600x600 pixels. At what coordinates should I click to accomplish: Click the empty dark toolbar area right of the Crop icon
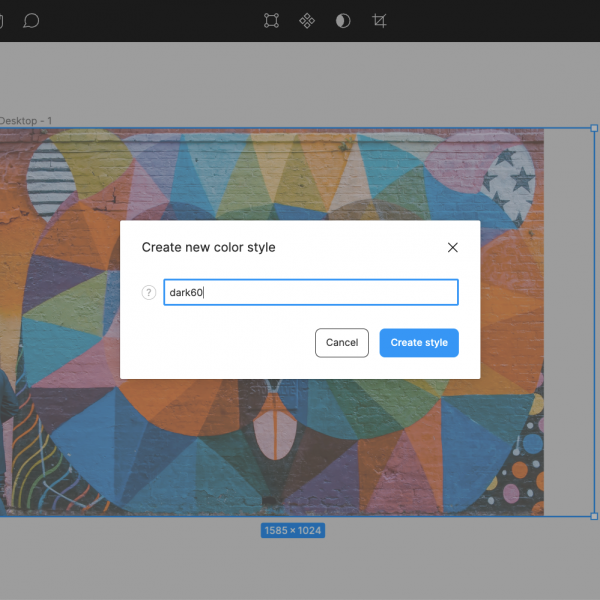pyautogui.click(x=500, y=20)
